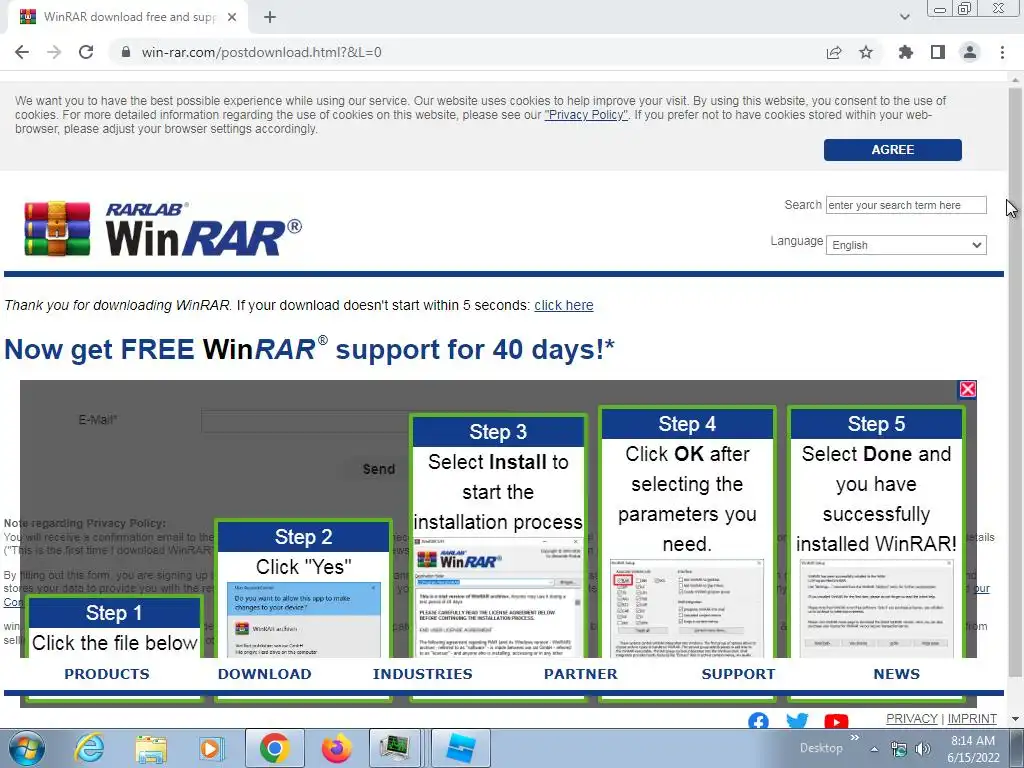This screenshot has width=1024, height=768.
Task: Open the INDUSTRIES menu
Action: [x=423, y=674]
